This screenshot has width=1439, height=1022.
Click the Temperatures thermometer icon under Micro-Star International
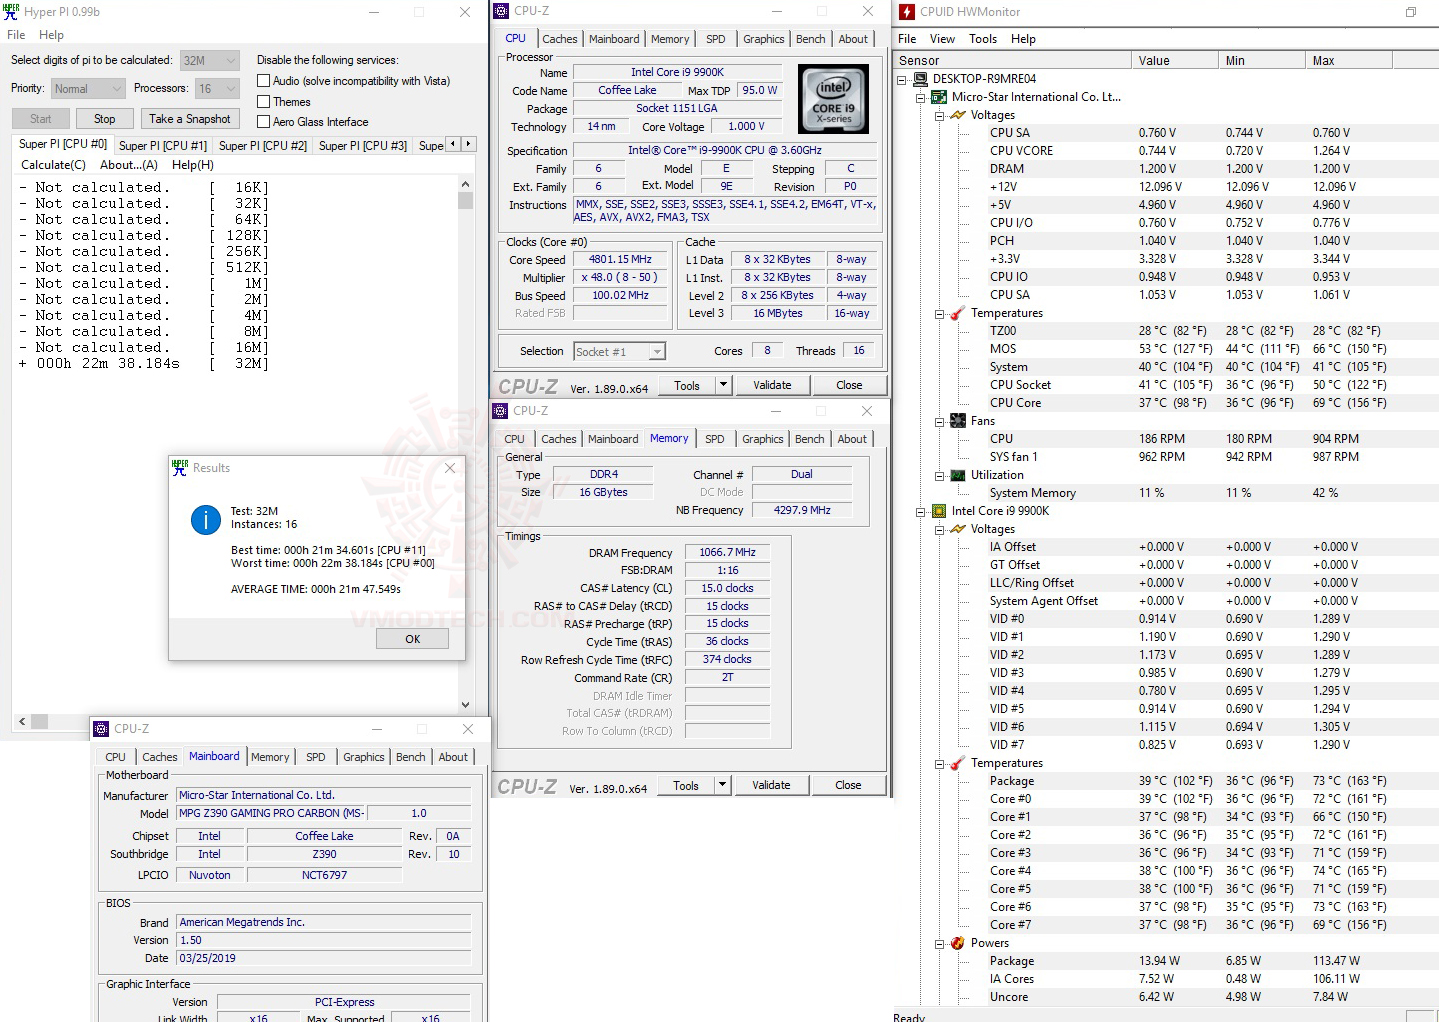coord(958,313)
